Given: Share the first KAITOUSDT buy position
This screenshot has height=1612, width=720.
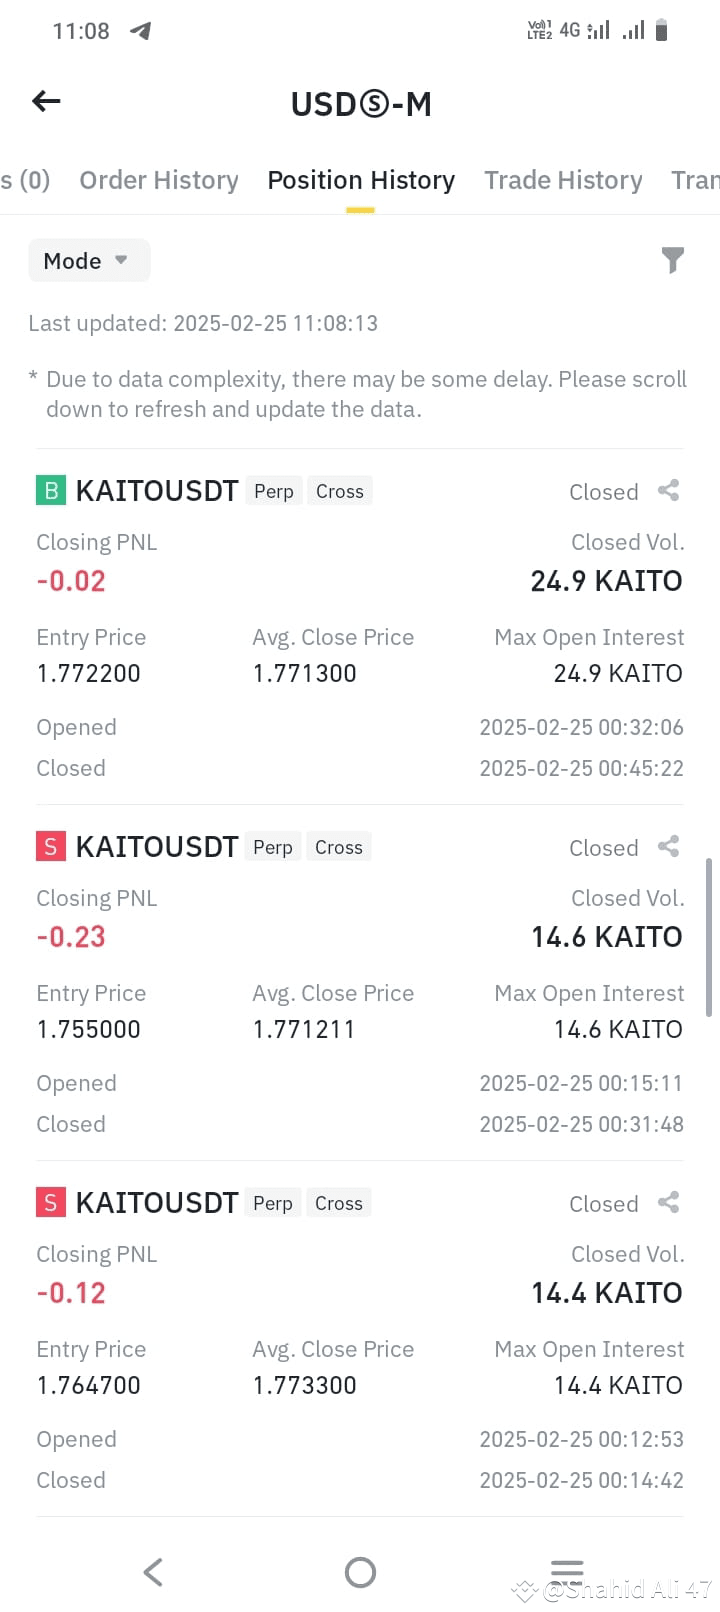Looking at the screenshot, I should [668, 490].
